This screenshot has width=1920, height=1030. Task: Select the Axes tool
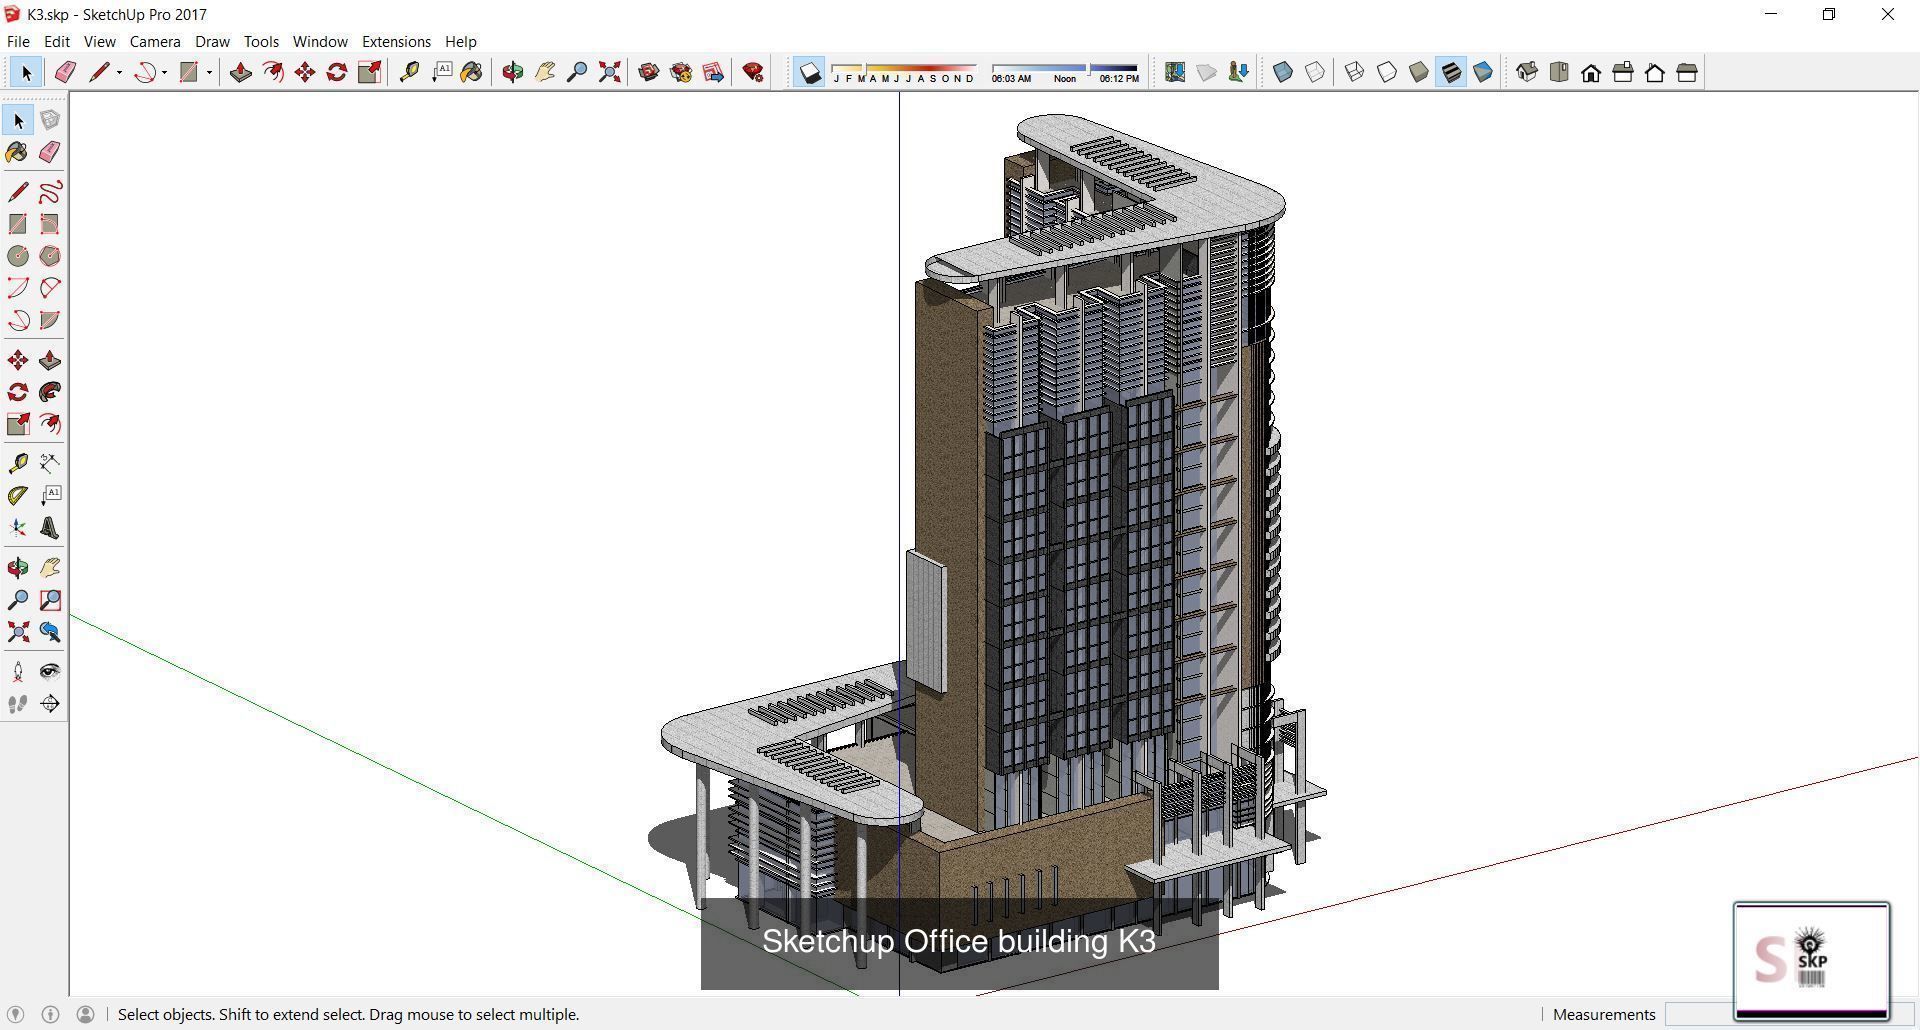click(x=18, y=528)
